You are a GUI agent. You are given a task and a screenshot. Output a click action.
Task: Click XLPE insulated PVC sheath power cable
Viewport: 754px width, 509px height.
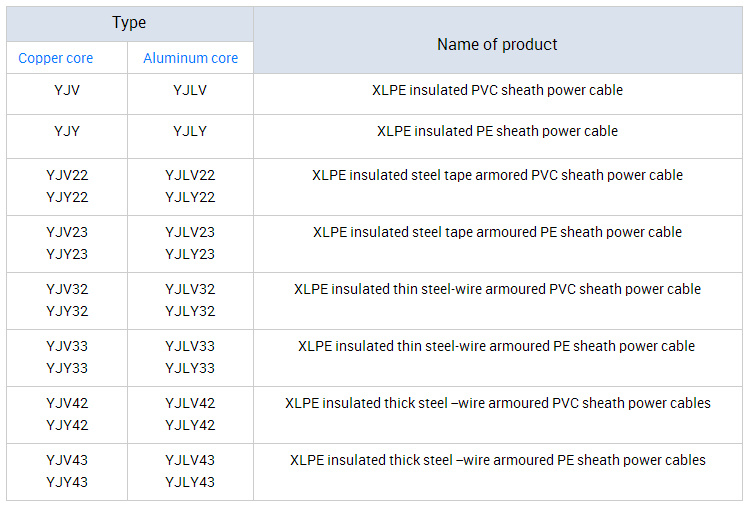tap(497, 90)
